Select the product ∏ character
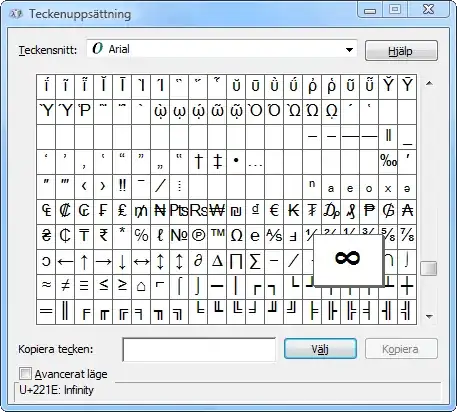Viewport: 457px width, 412px height. point(236,262)
